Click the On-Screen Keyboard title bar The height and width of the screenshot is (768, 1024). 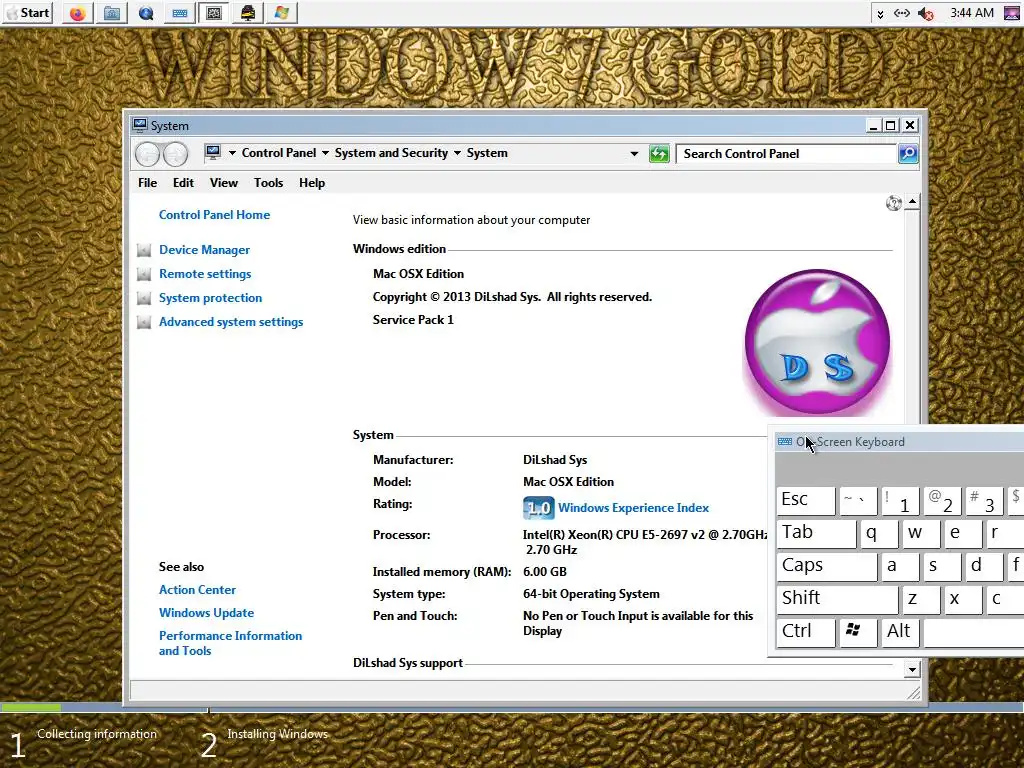point(900,442)
